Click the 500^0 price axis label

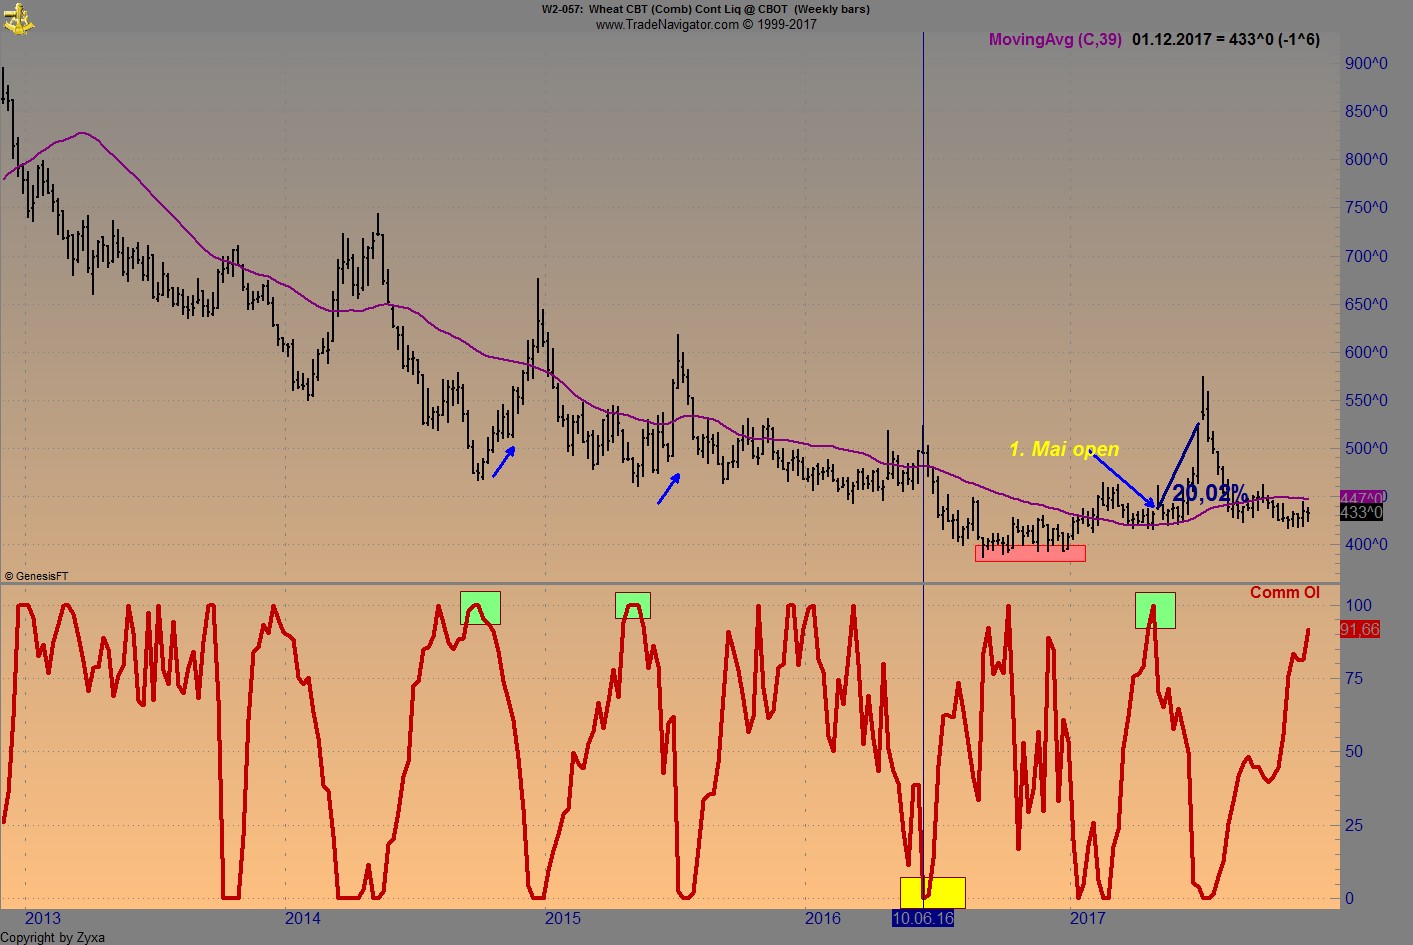pyautogui.click(x=1366, y=448)
